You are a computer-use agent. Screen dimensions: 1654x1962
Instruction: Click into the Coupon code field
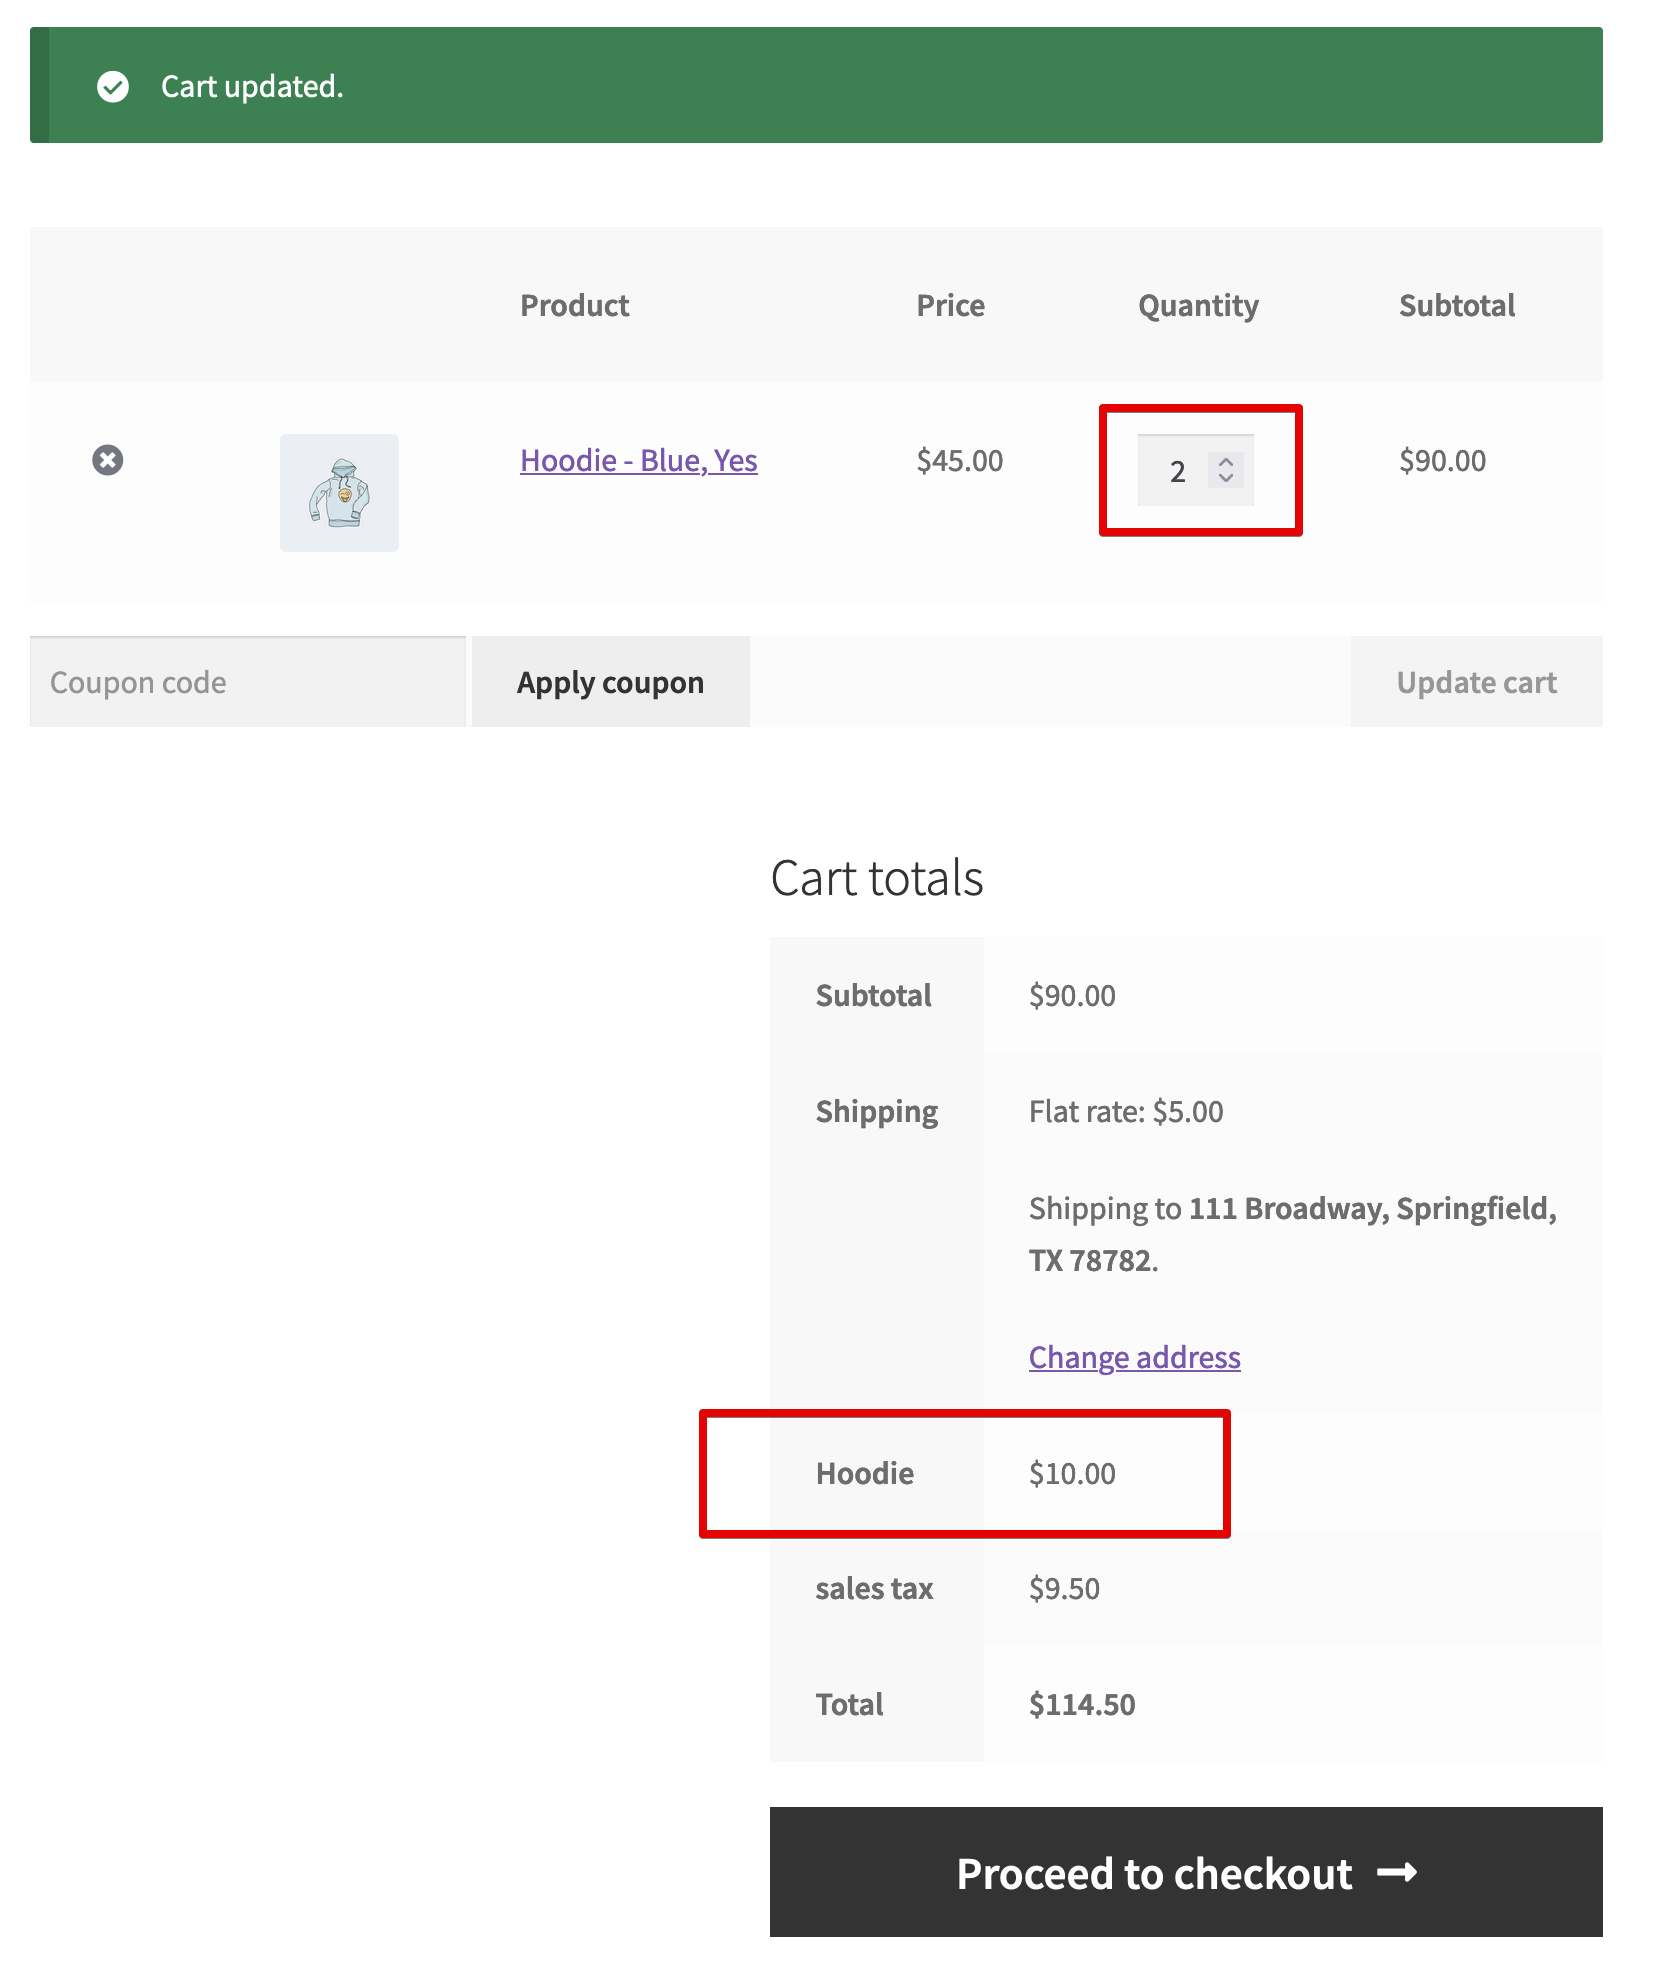point(248,682)
